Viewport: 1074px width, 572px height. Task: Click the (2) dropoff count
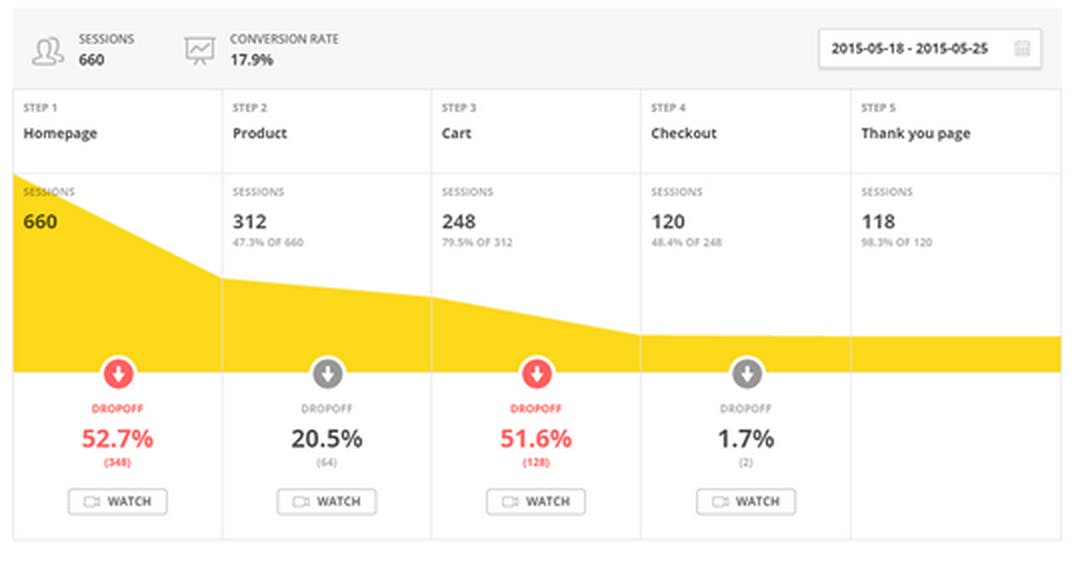pyautogui.click(x=746, y=462)
